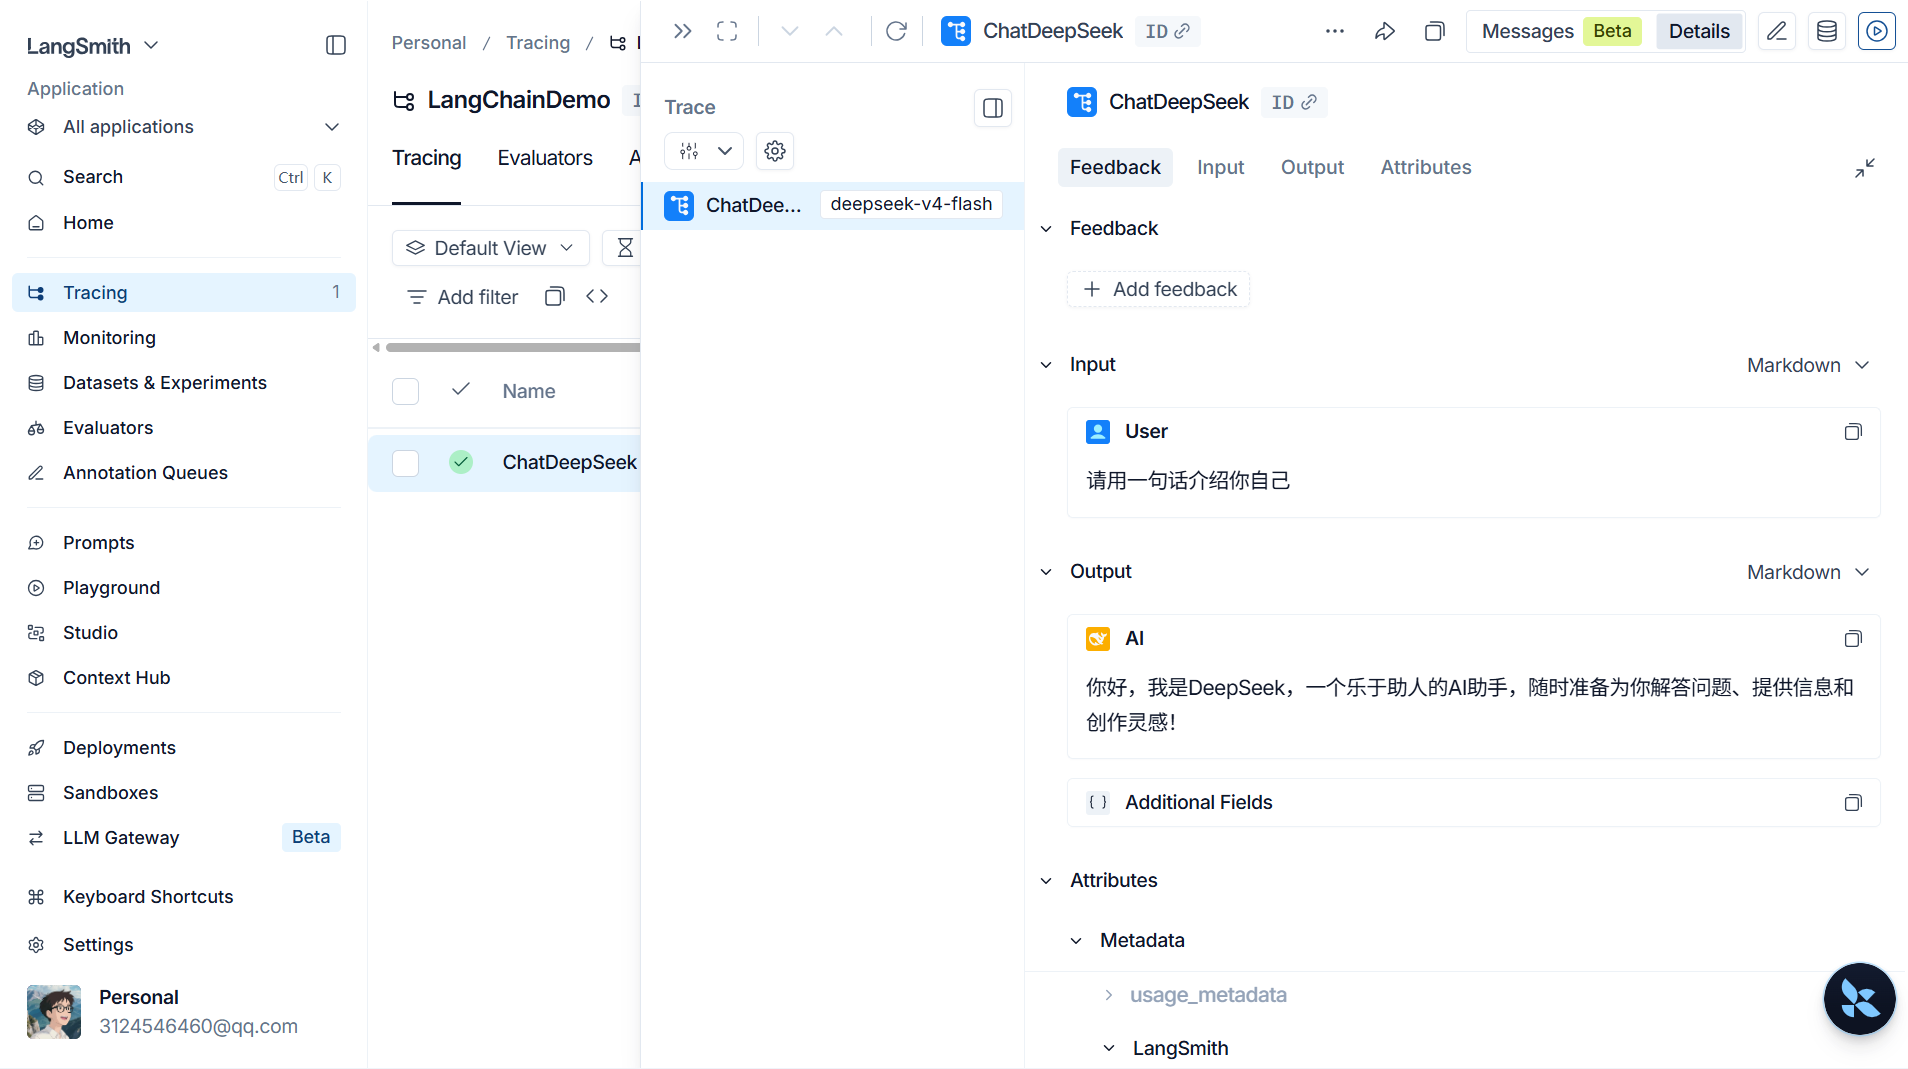Open the Playground page
Screen dimensions: 1908x1069
pyautogui.click(x=184, y=588)
